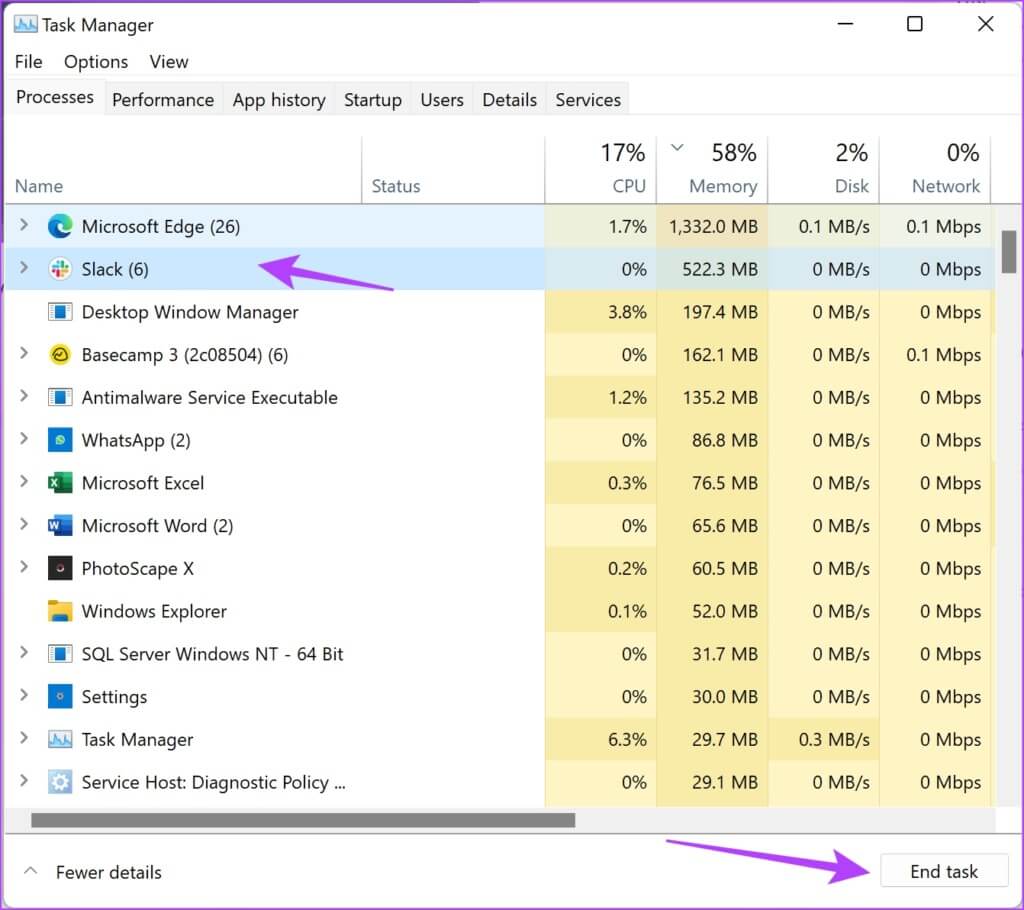Click the Microsoft Word icon
This screenshot has width=1024, height=910.
coord(60,525)
